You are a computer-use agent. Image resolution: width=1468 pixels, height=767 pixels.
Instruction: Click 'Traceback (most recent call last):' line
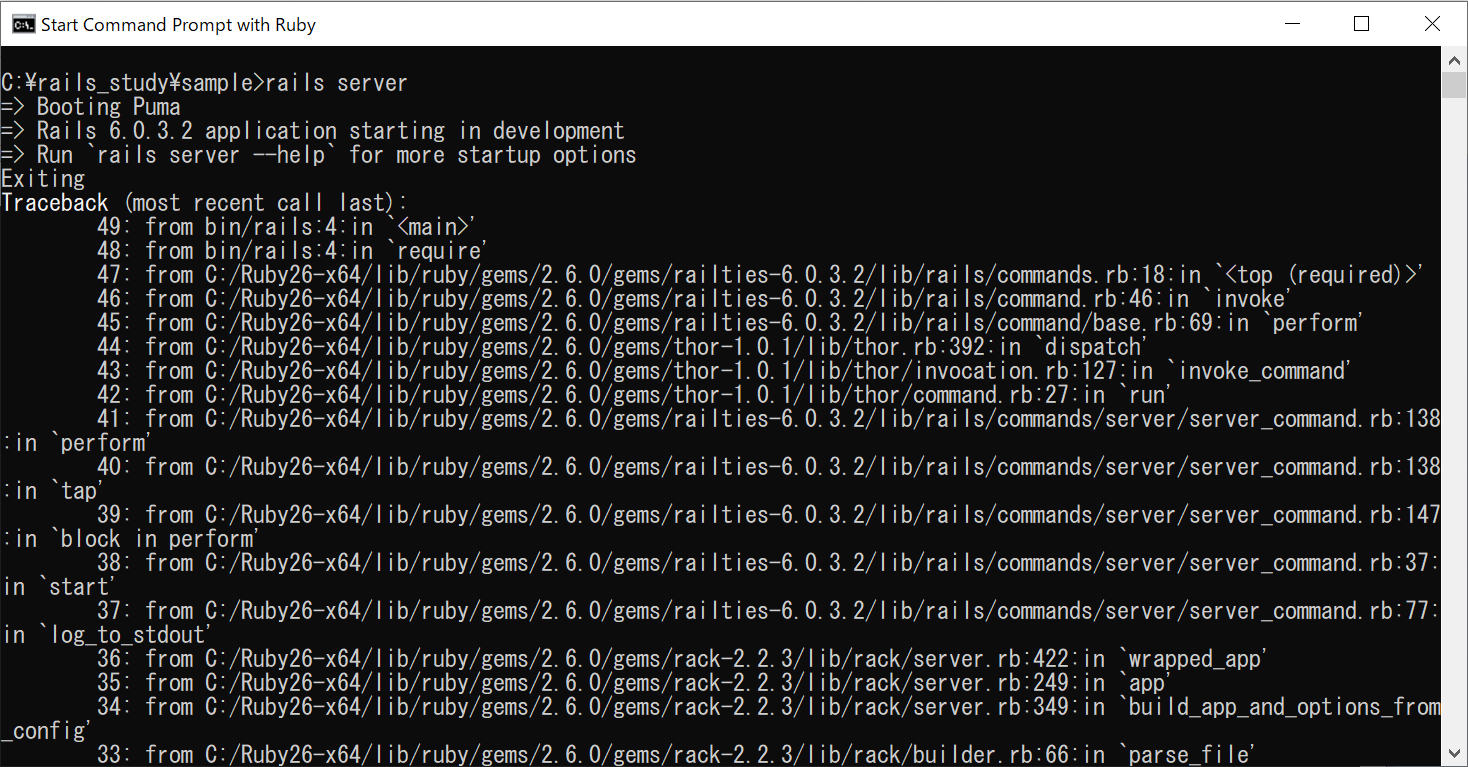[205, 203]
